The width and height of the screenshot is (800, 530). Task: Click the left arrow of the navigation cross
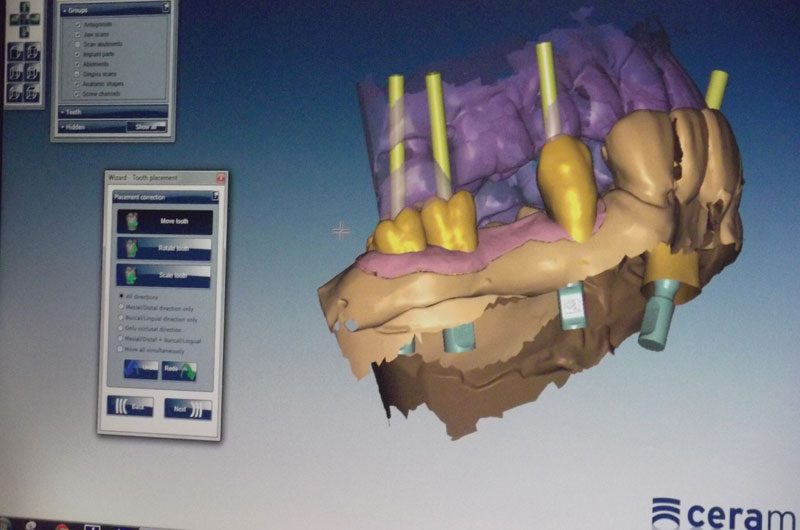(14, 20)
